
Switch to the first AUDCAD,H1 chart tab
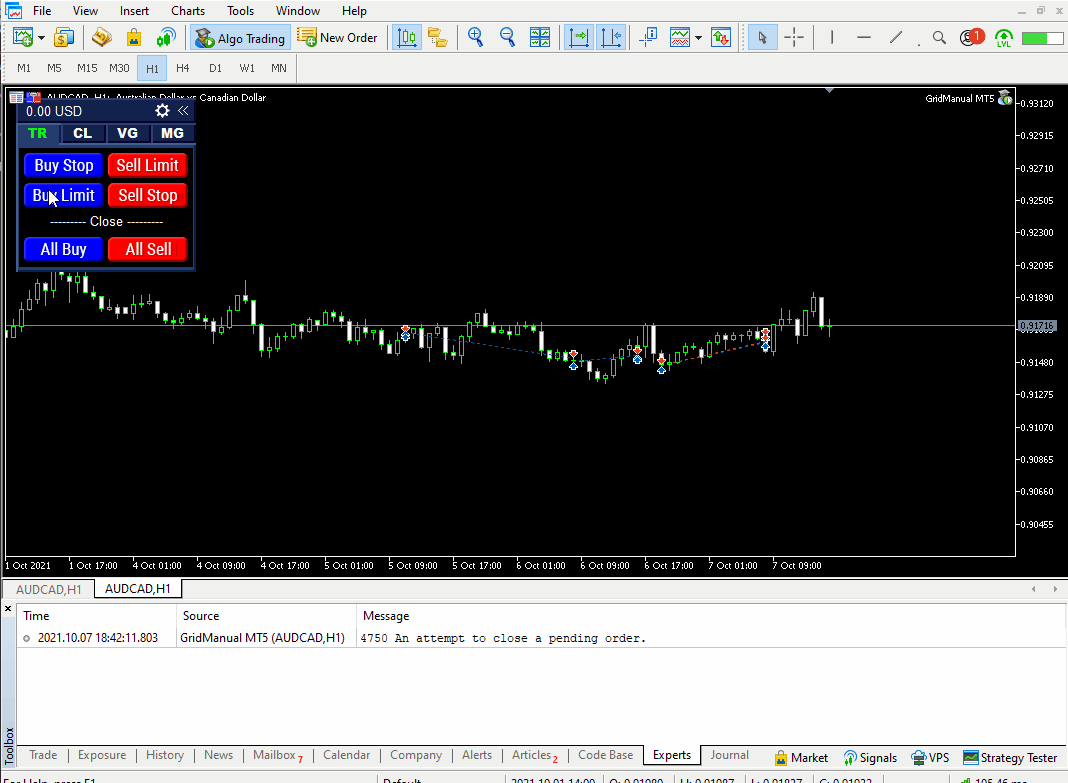point(48,589)
